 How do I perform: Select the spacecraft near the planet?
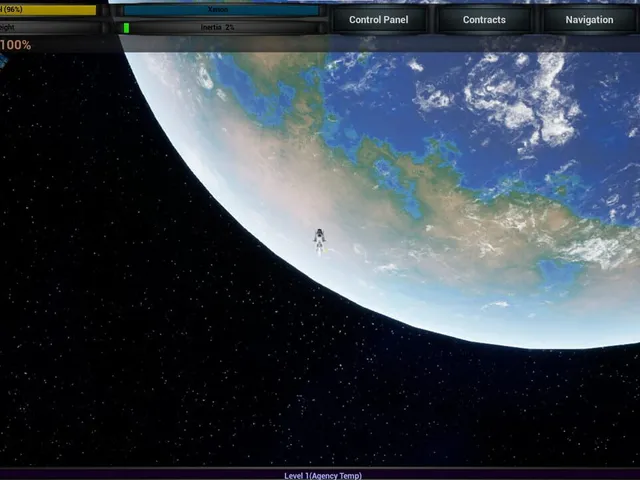[320, 241]
